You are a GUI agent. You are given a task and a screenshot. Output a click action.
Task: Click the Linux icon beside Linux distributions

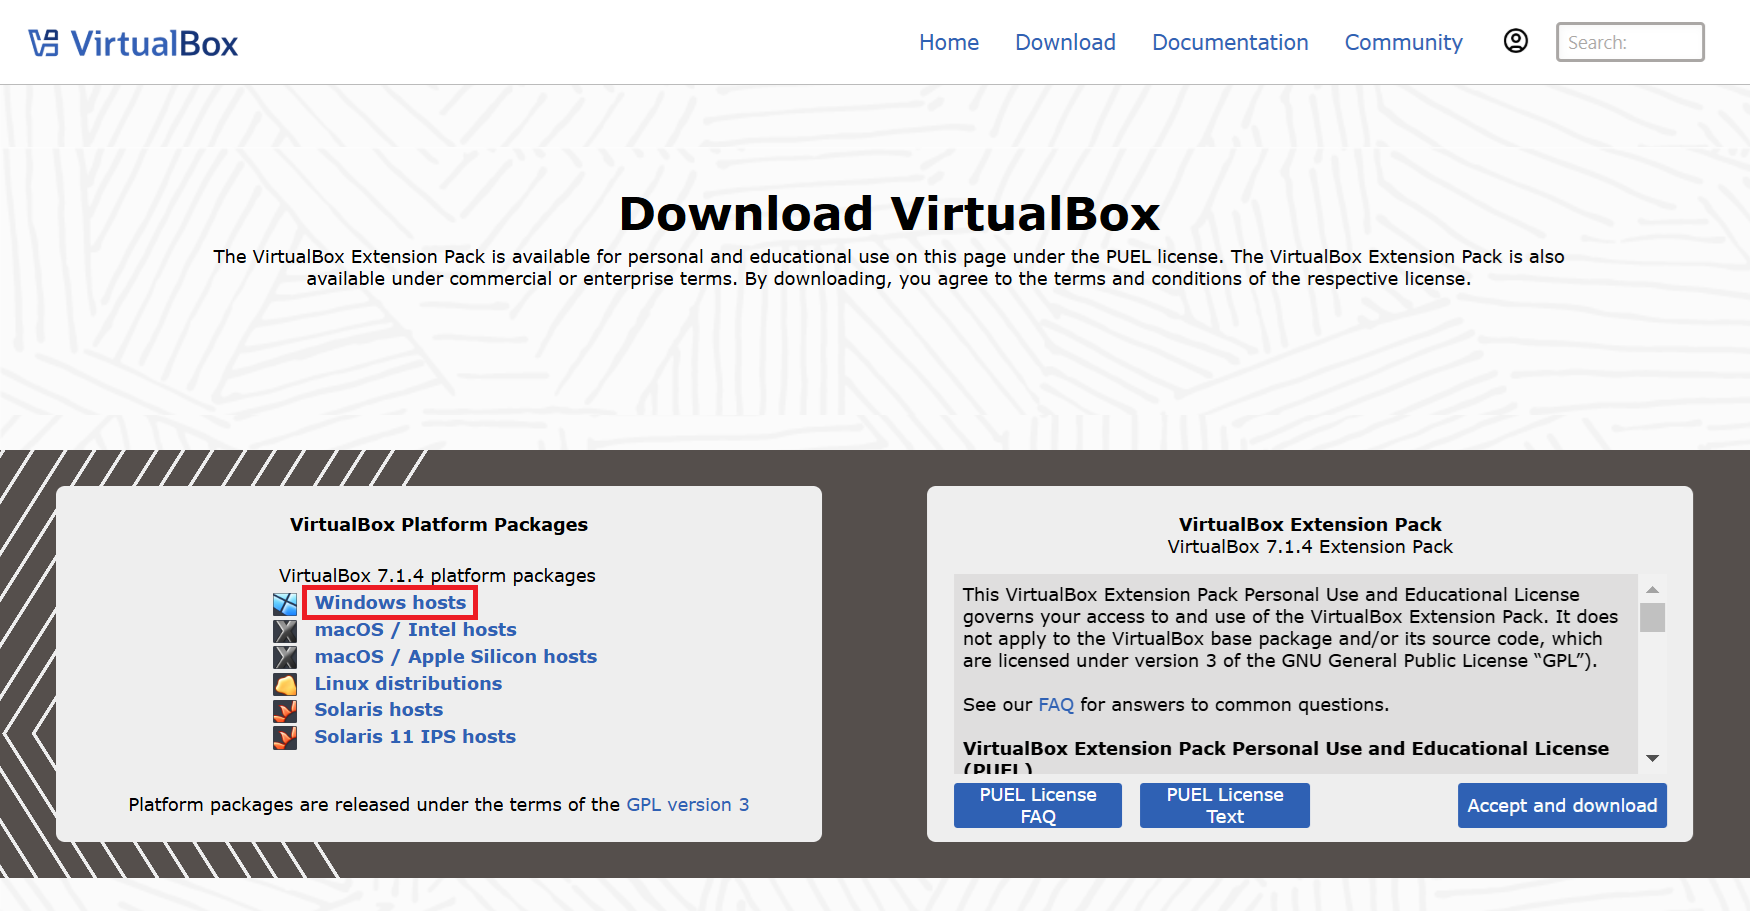click(285, 684)
